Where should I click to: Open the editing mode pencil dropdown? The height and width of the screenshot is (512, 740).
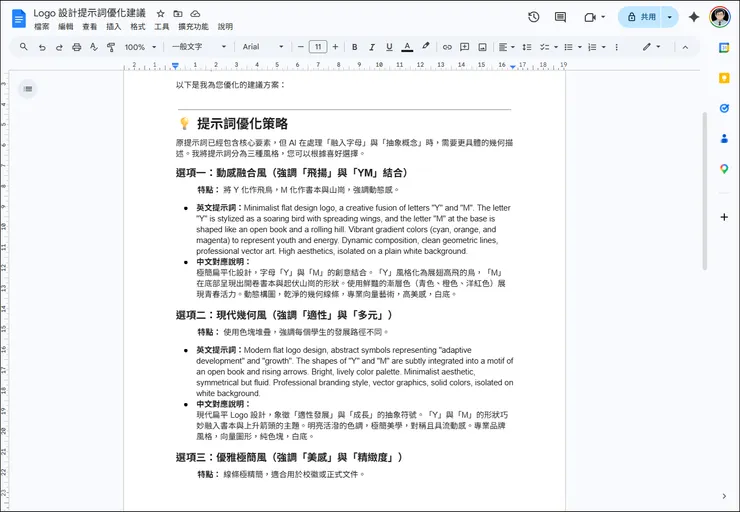point(651,47)
